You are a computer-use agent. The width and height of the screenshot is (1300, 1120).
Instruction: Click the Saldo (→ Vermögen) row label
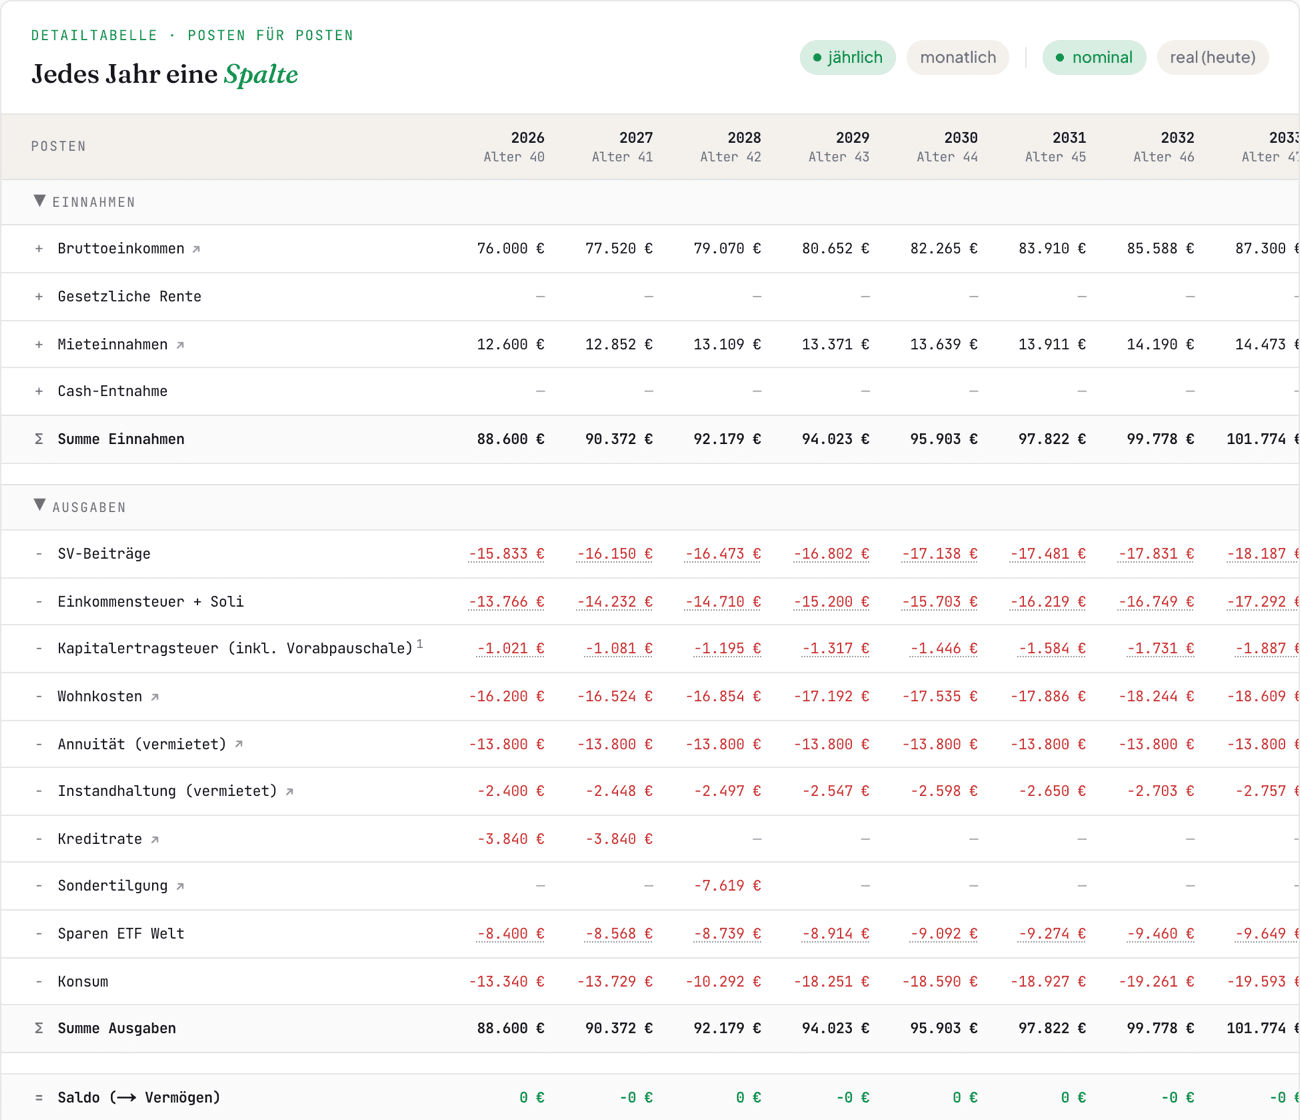139,1098
